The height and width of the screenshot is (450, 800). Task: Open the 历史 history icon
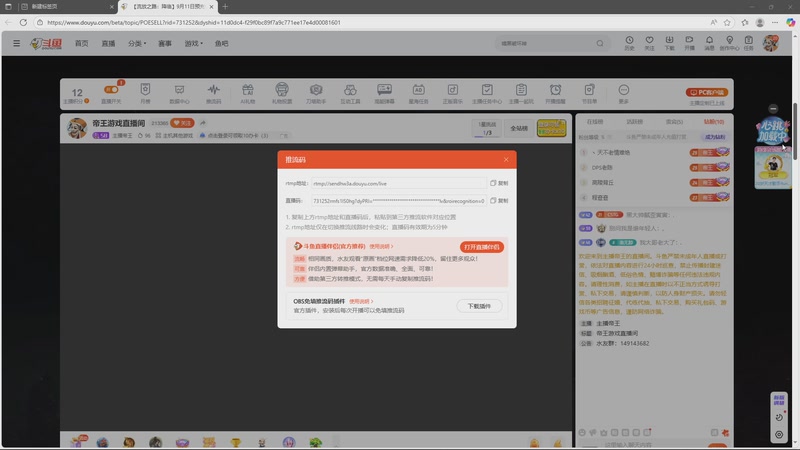[x=629, y=43]
